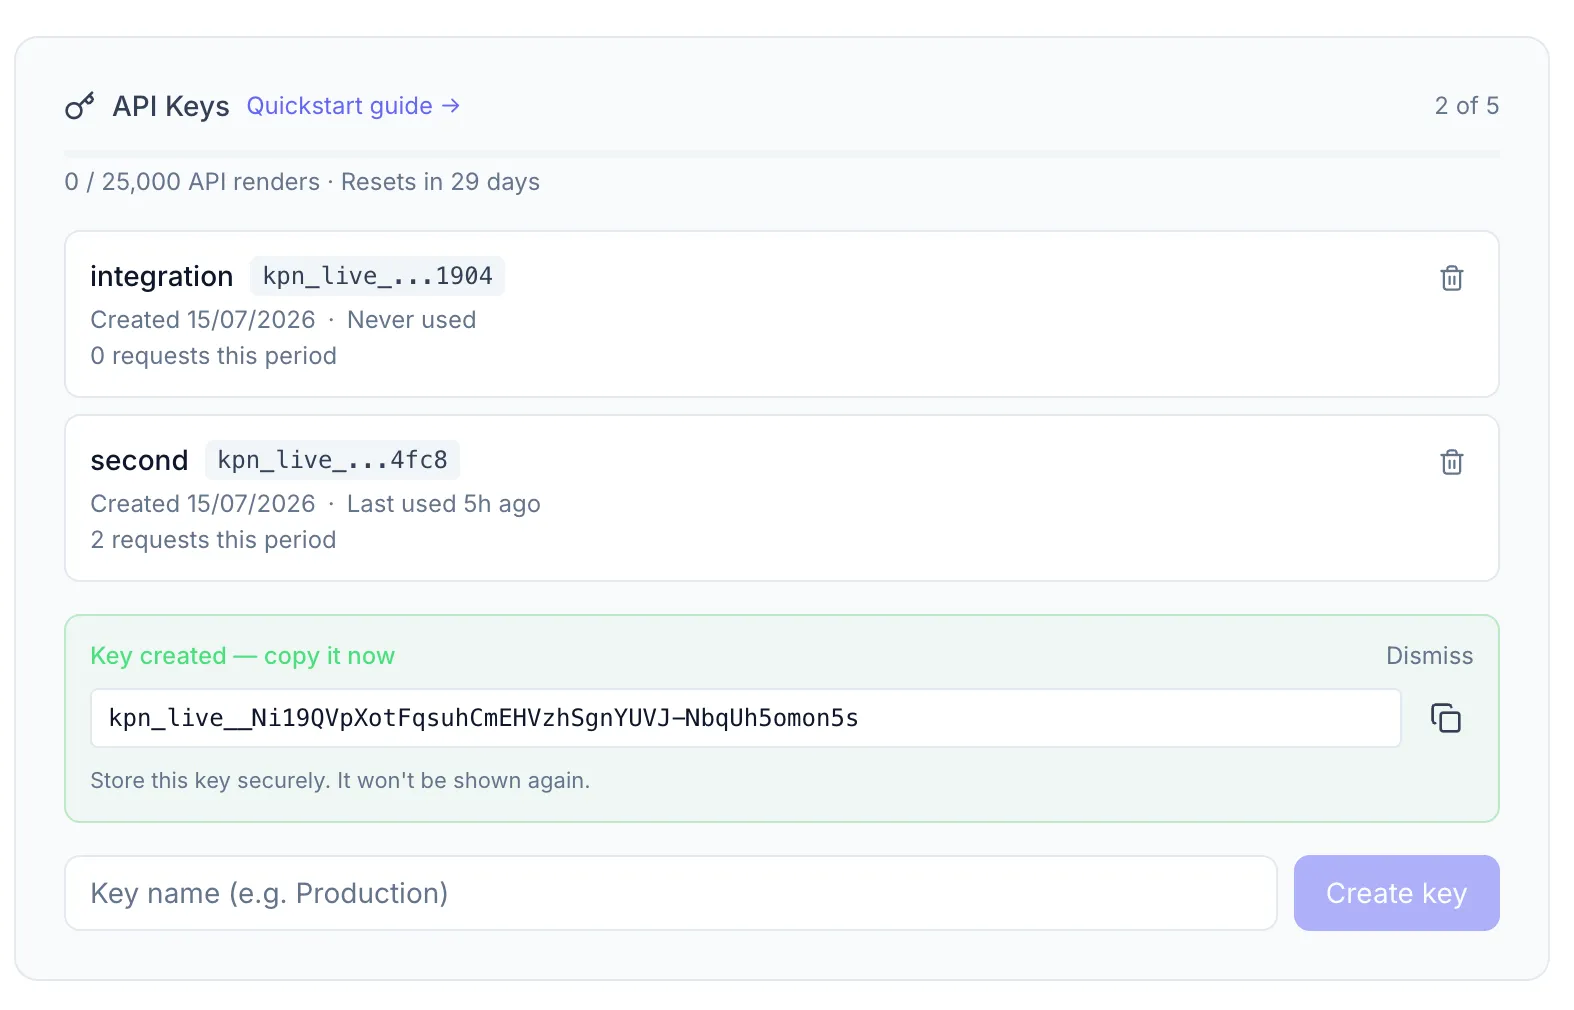Open the Quickstart guide link
Image resolution: width=1574 pixels, height=1010 pixels.
click(353, 106)
